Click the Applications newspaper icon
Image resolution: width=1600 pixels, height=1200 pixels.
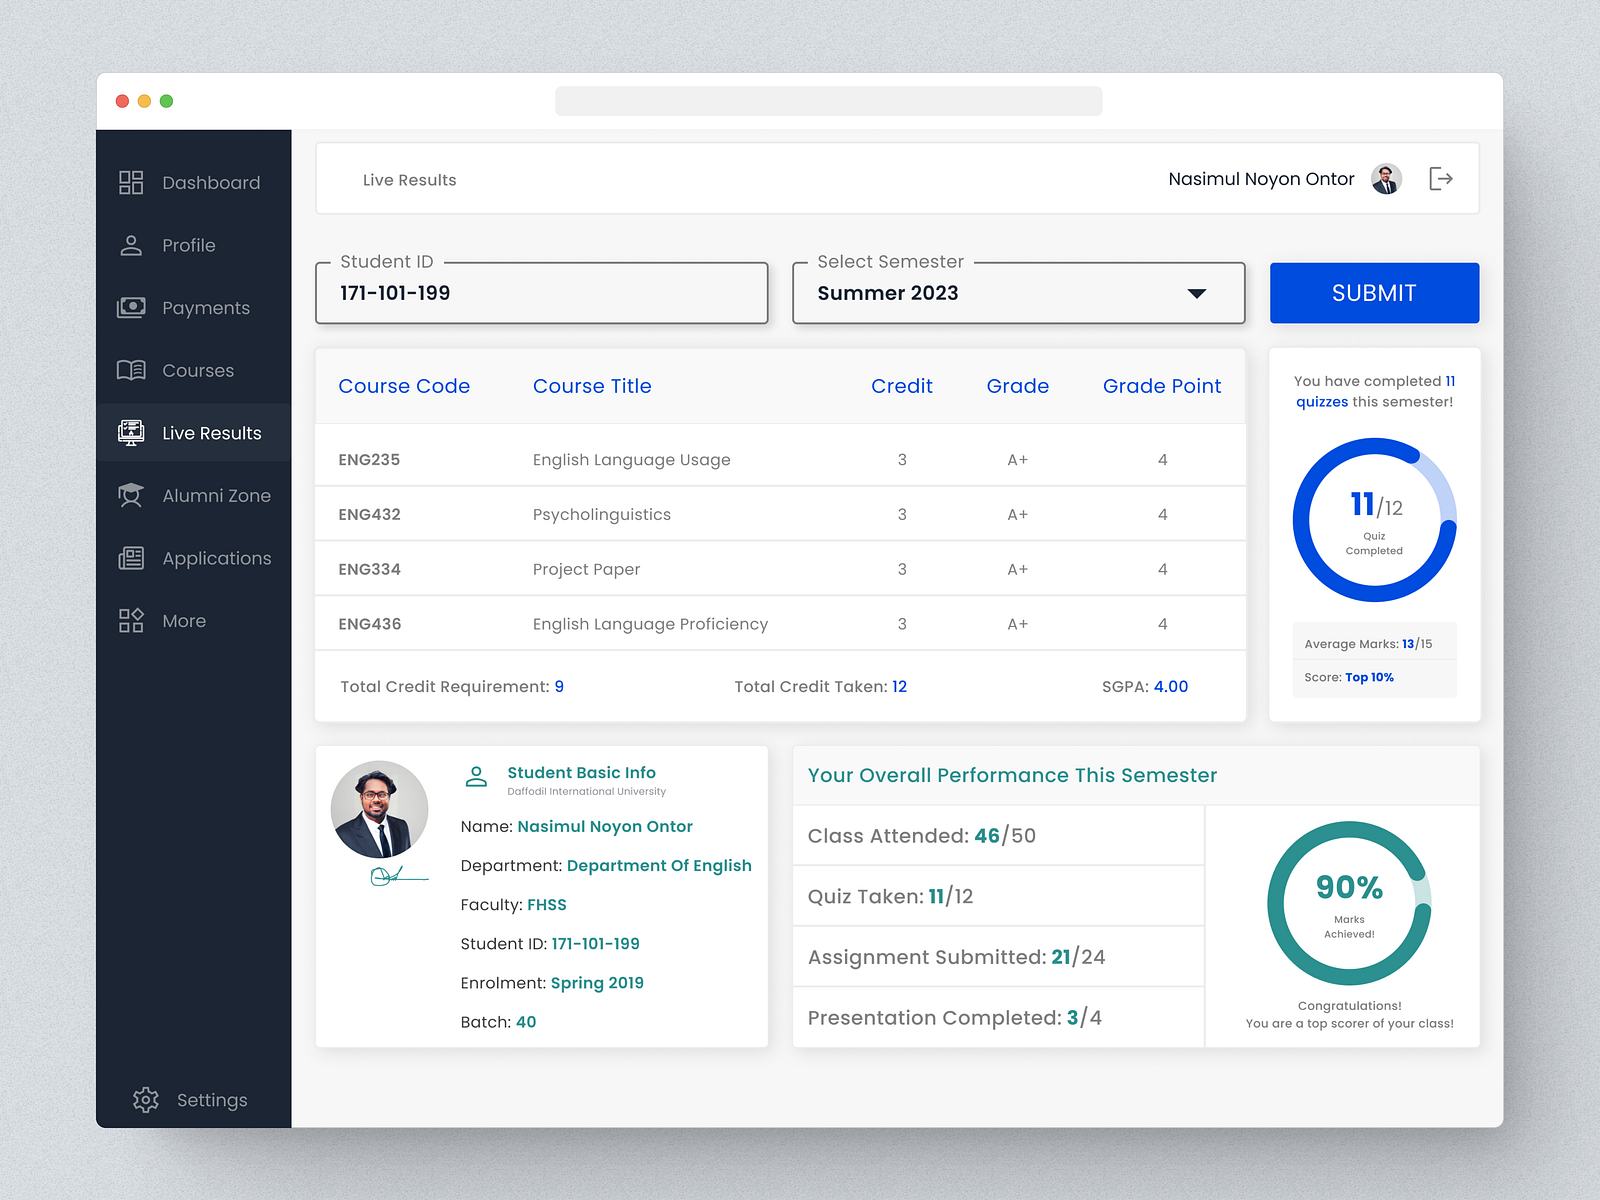(x=131, y=558)
